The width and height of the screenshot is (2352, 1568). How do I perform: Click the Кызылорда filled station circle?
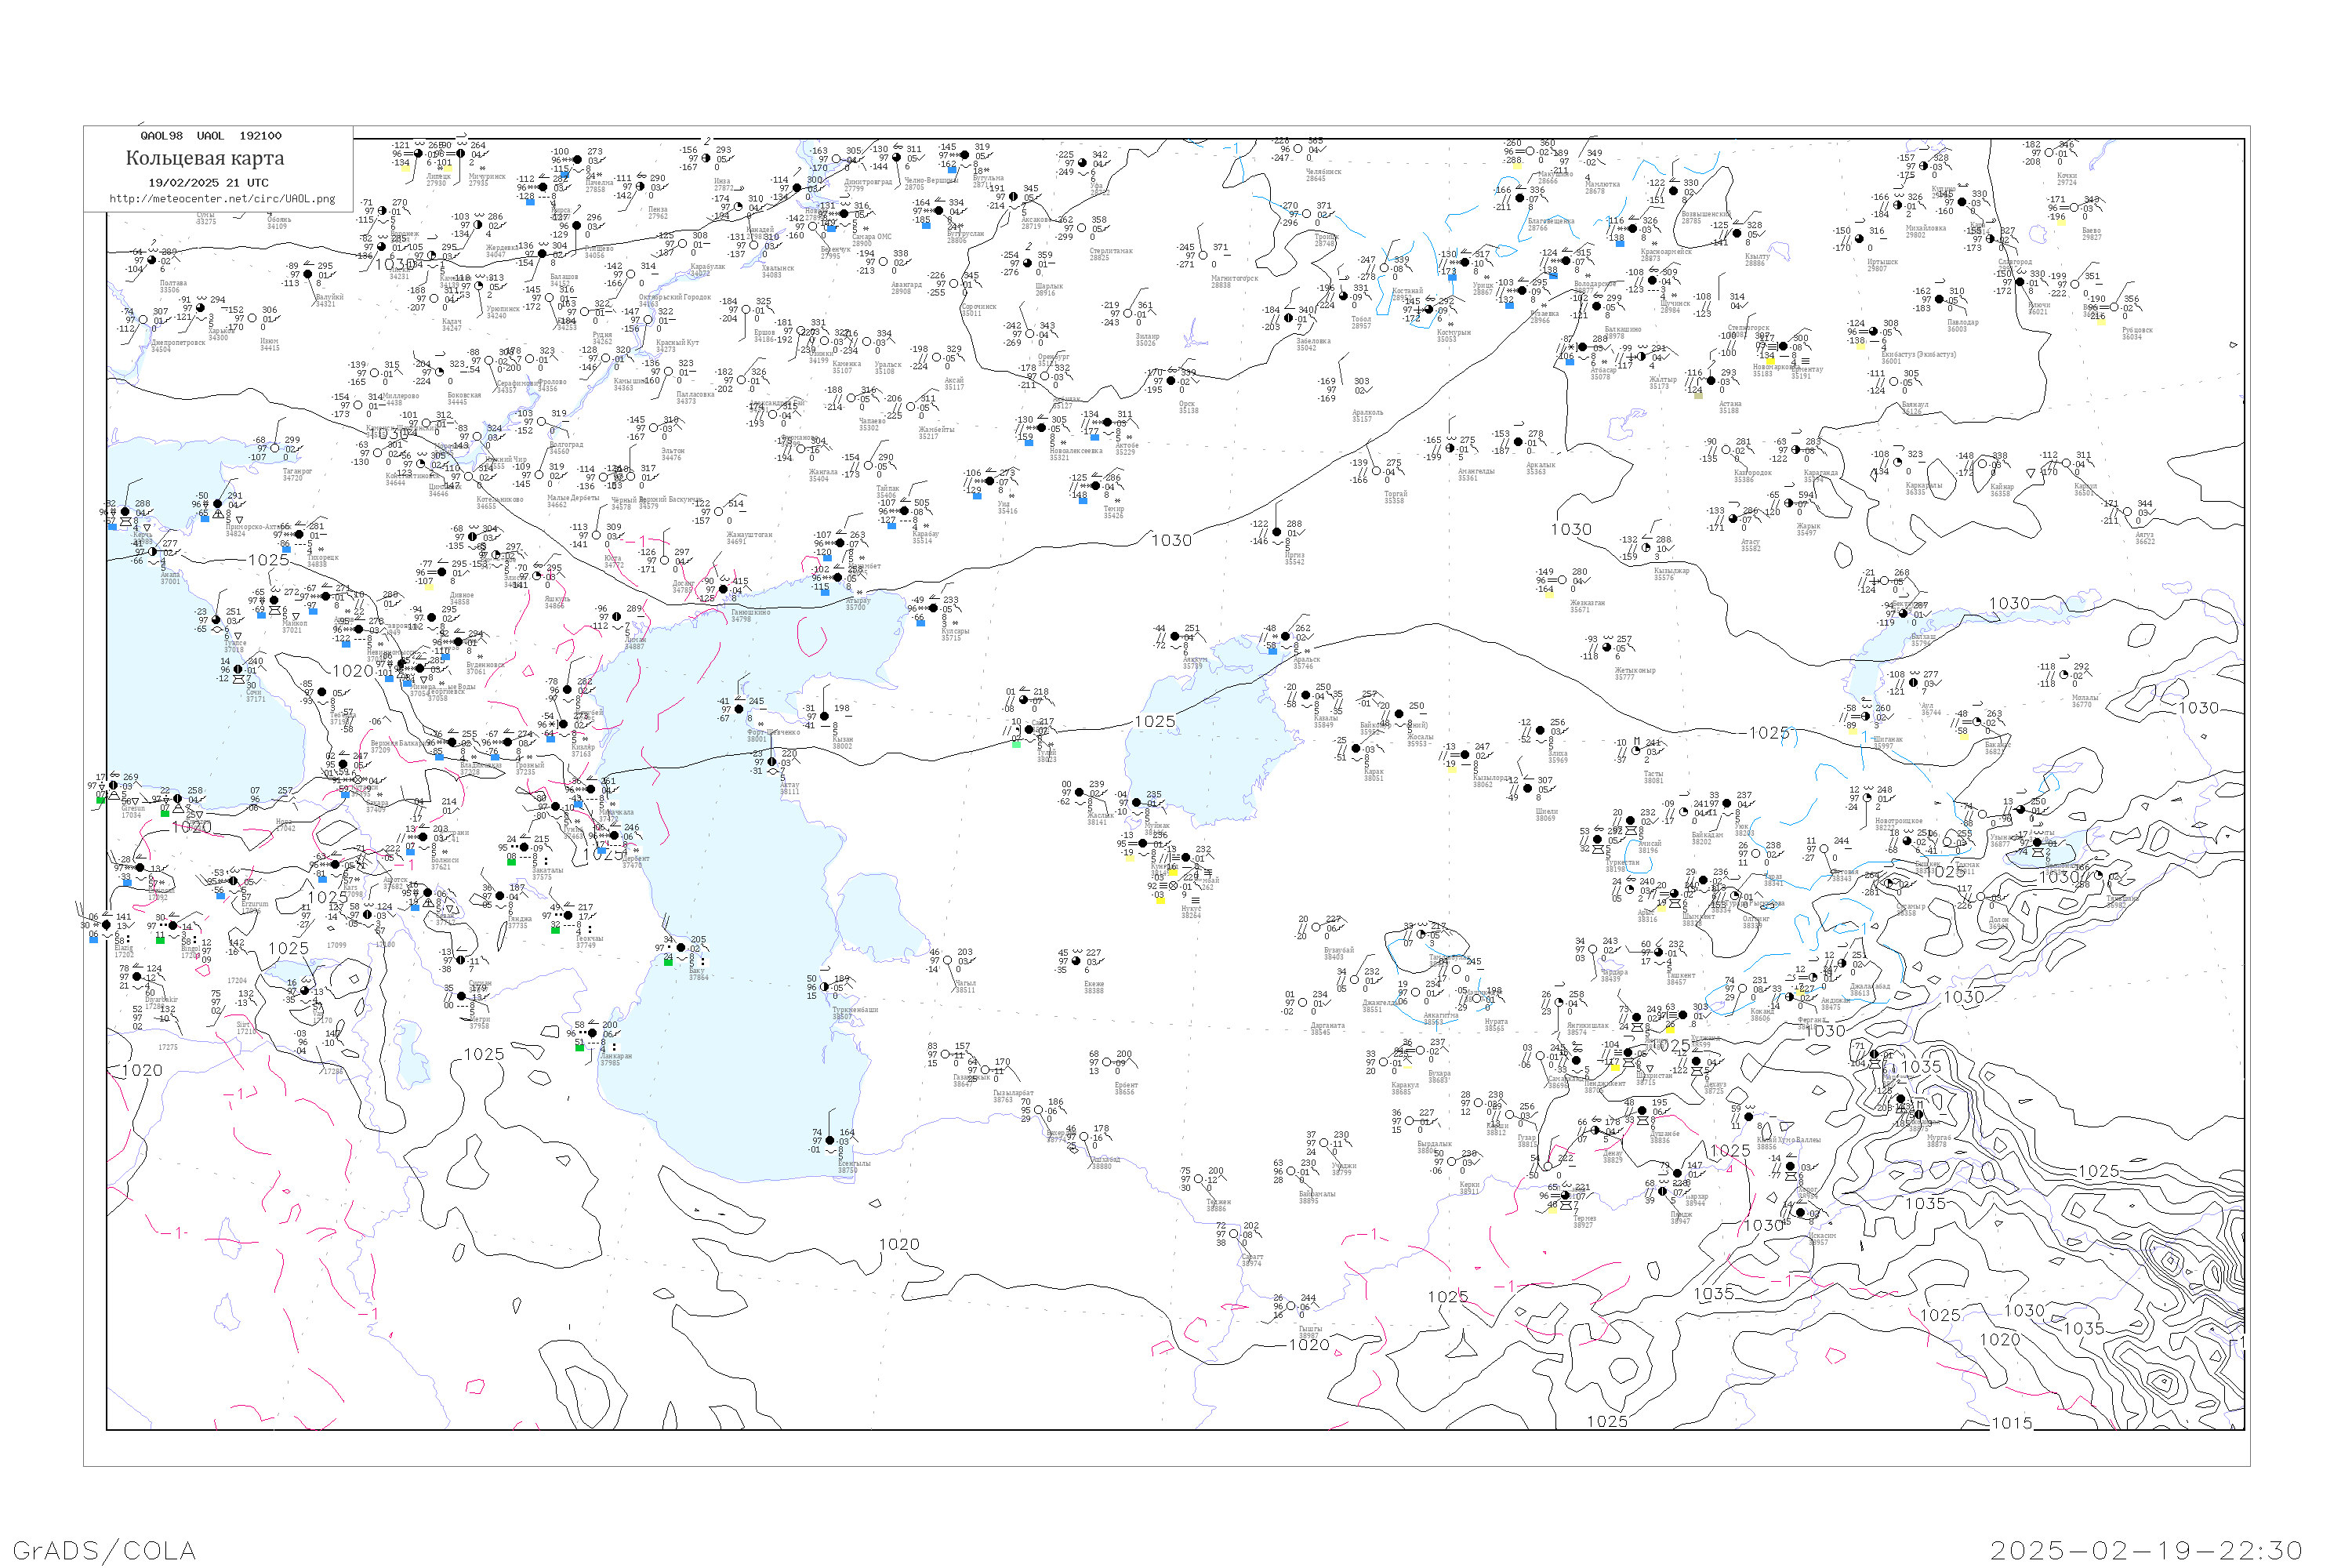click(x=1465, y=755)
